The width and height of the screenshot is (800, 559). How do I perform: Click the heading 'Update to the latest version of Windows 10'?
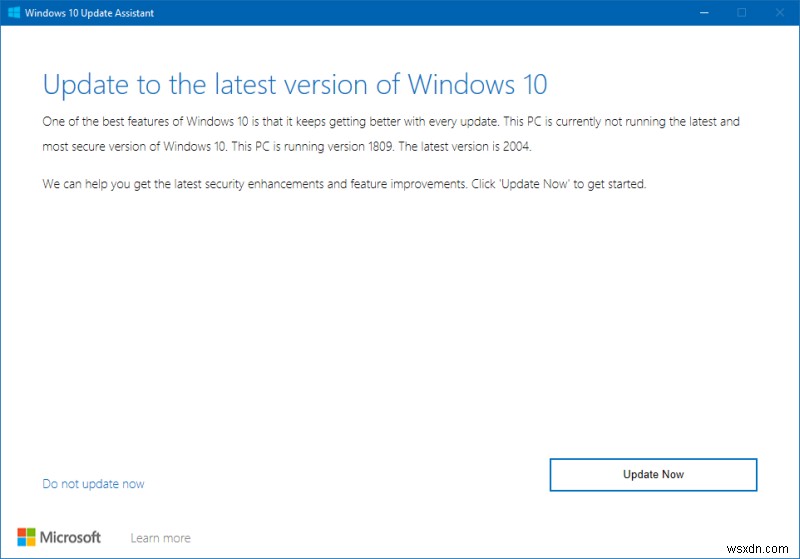295,85
